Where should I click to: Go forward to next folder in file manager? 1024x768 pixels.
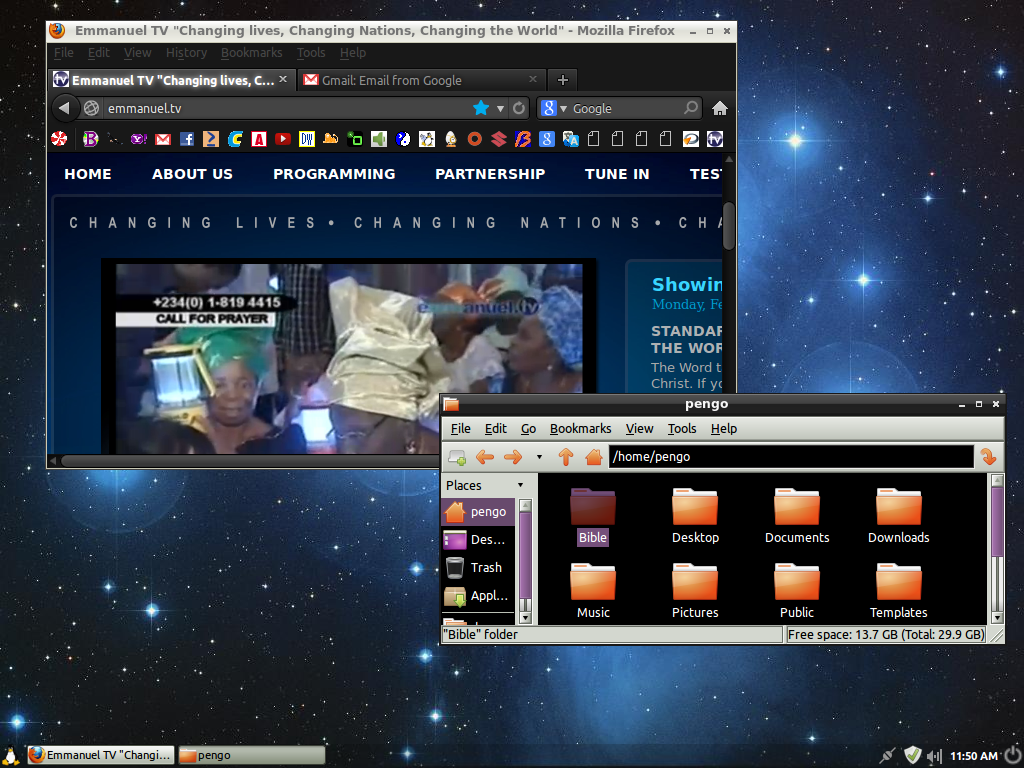coord(513,457)
